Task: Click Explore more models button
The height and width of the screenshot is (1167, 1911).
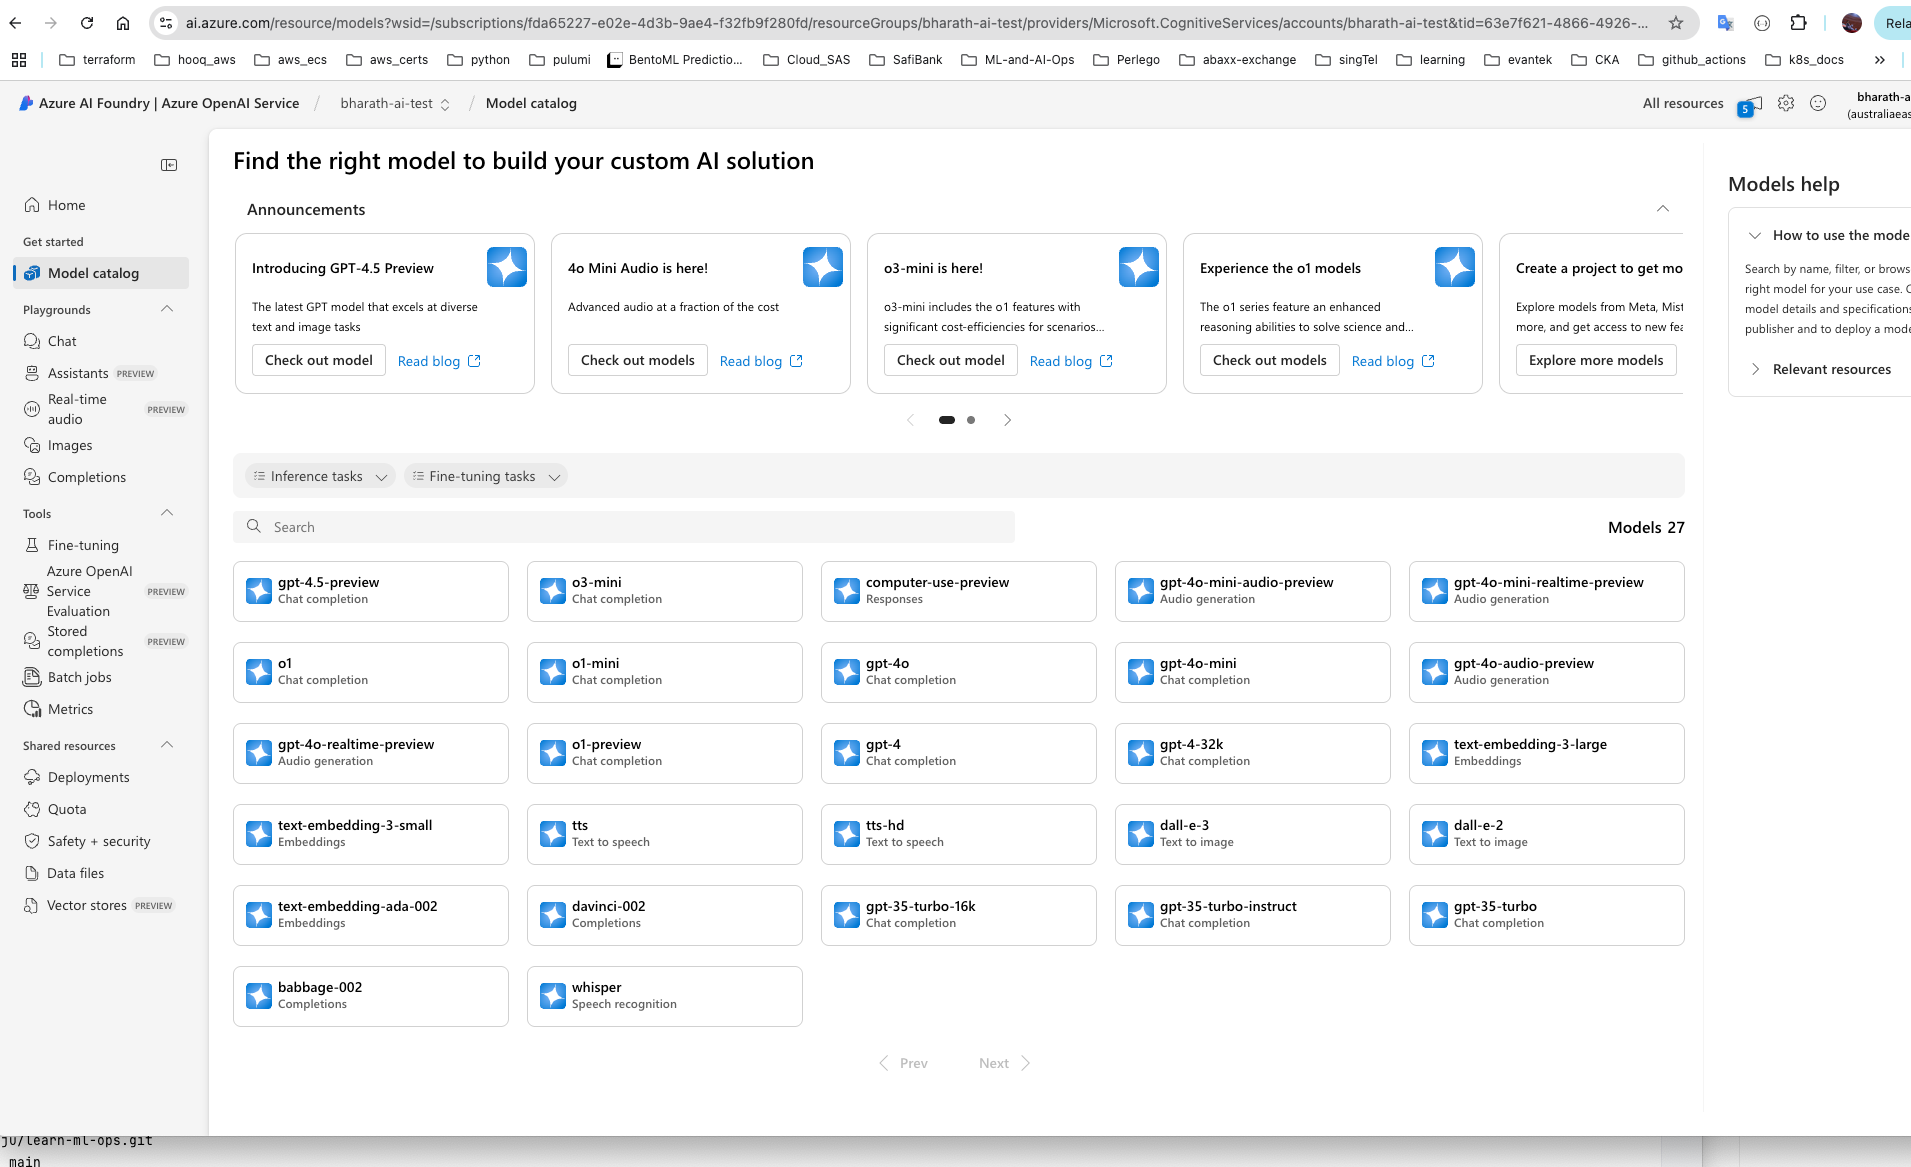Action: point(1596,360)
